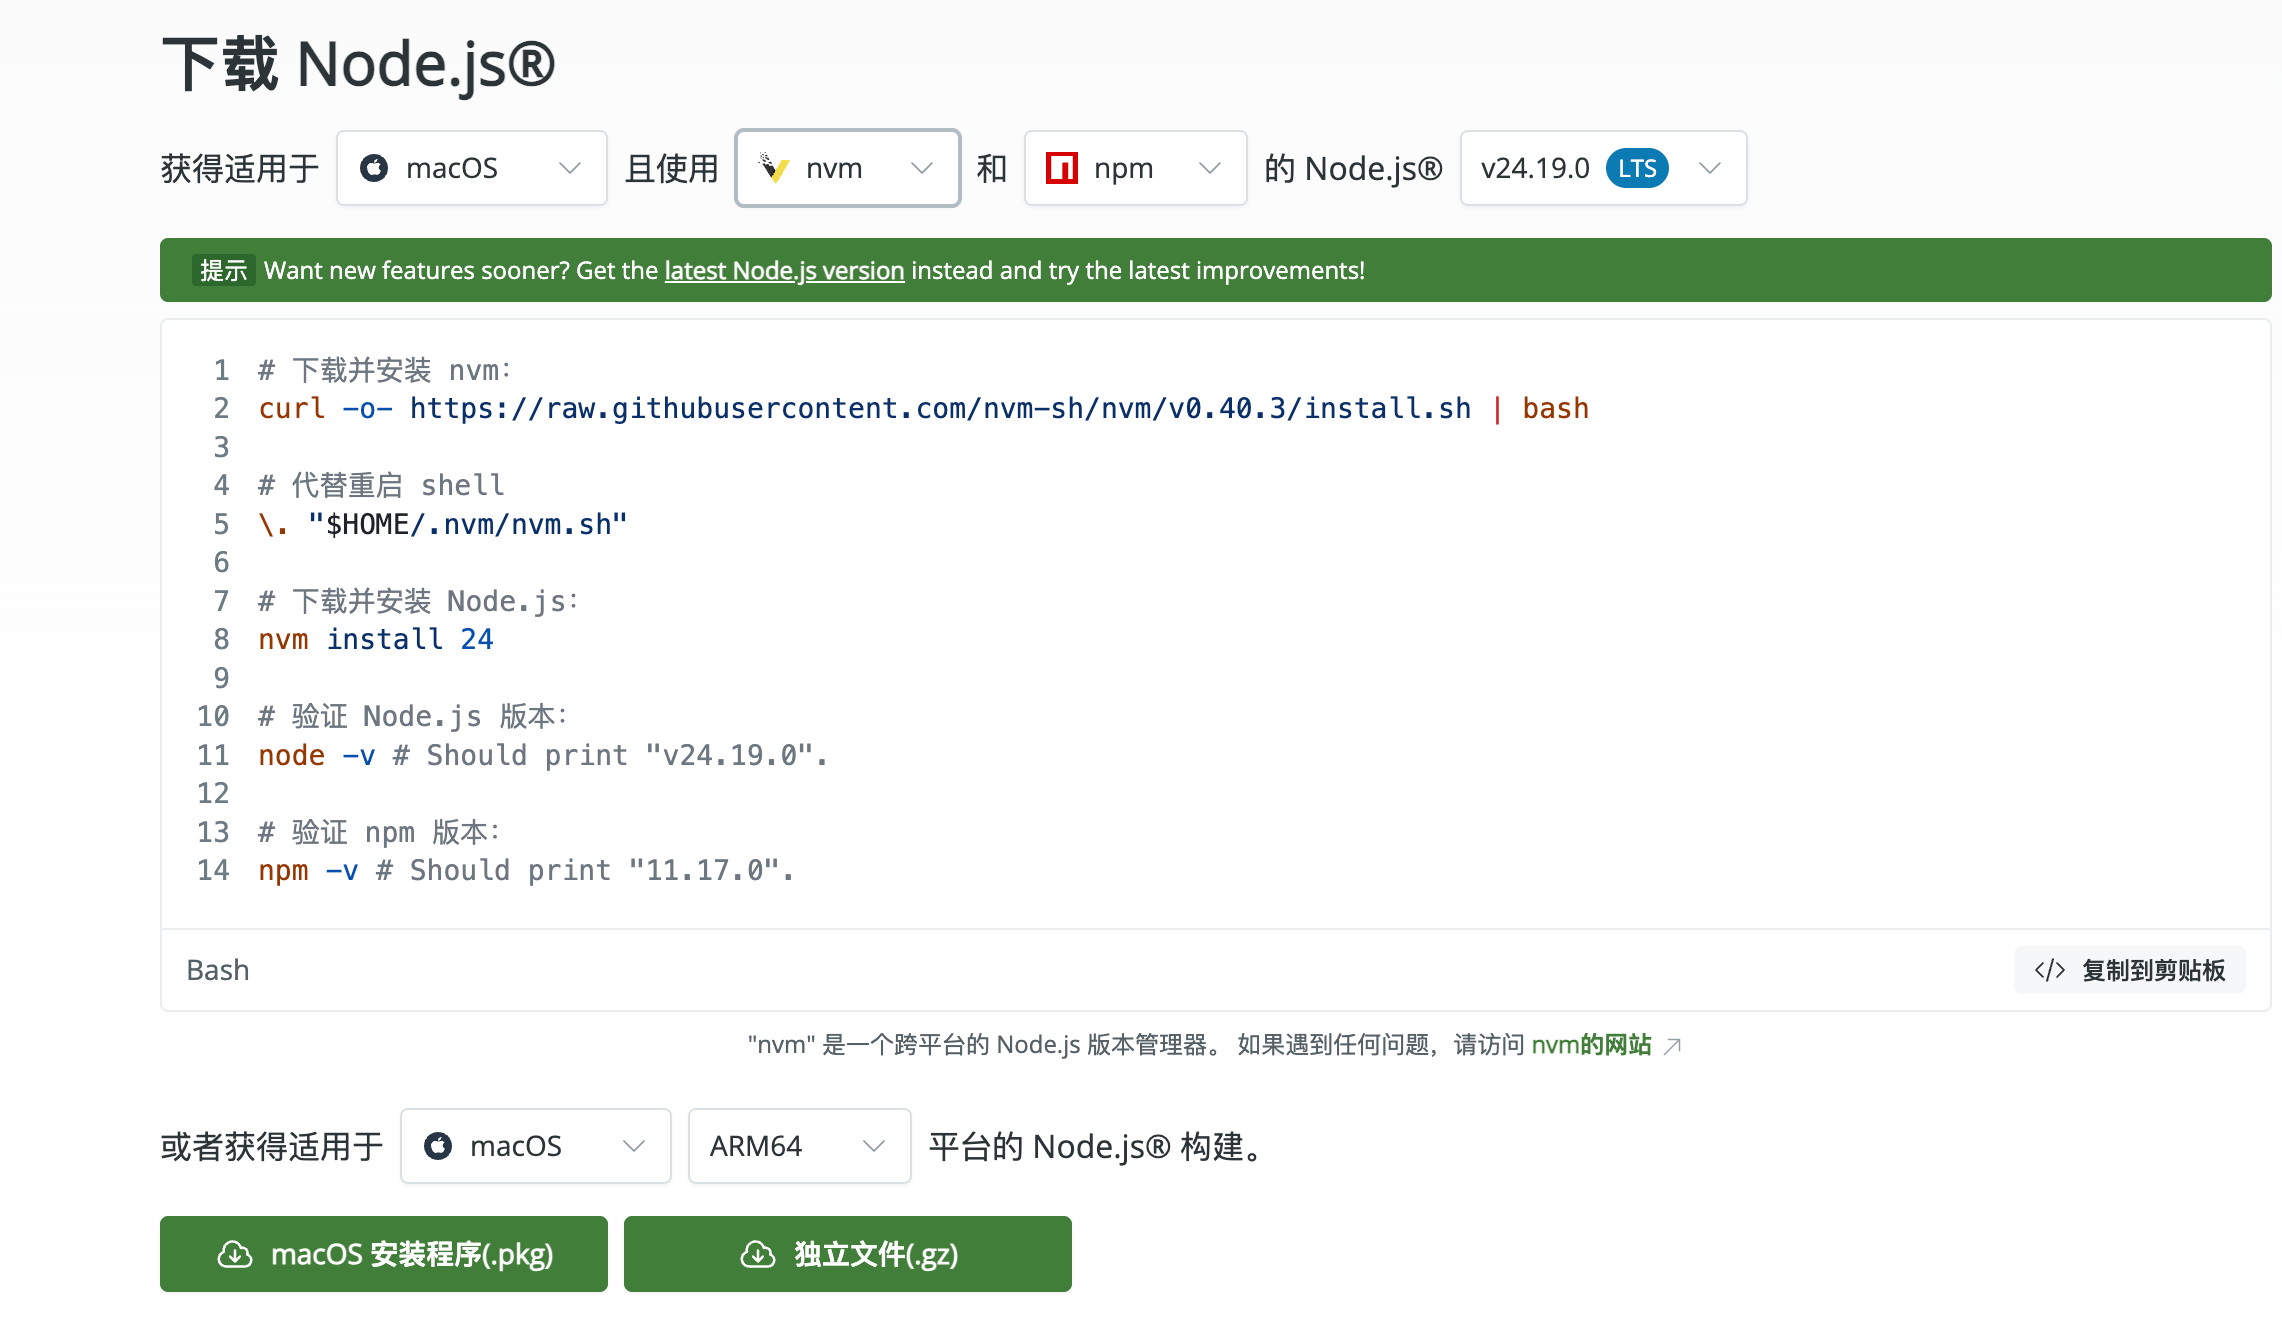Open the v24.19.0 LTS version dropdown
Screen dimensions: 2282x1344
pos(1603,168)
